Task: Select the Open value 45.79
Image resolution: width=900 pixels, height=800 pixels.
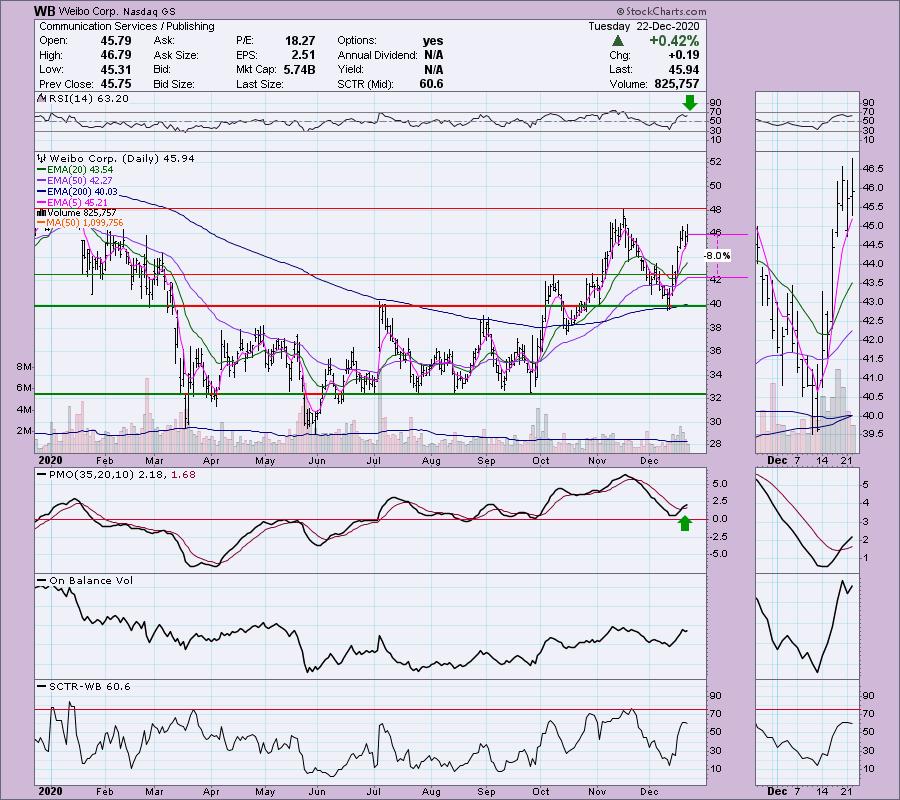Action: 116,41
